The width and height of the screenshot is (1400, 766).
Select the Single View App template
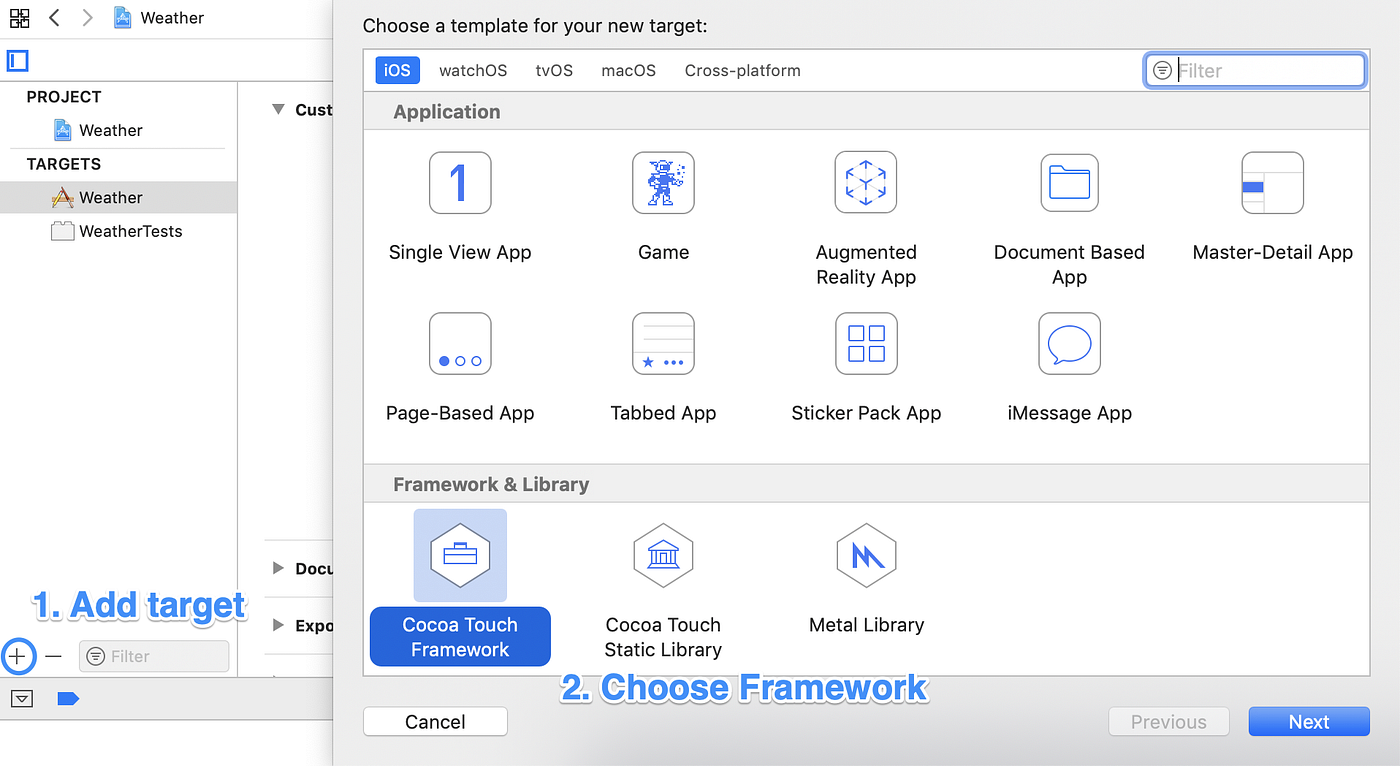[460, 200]
